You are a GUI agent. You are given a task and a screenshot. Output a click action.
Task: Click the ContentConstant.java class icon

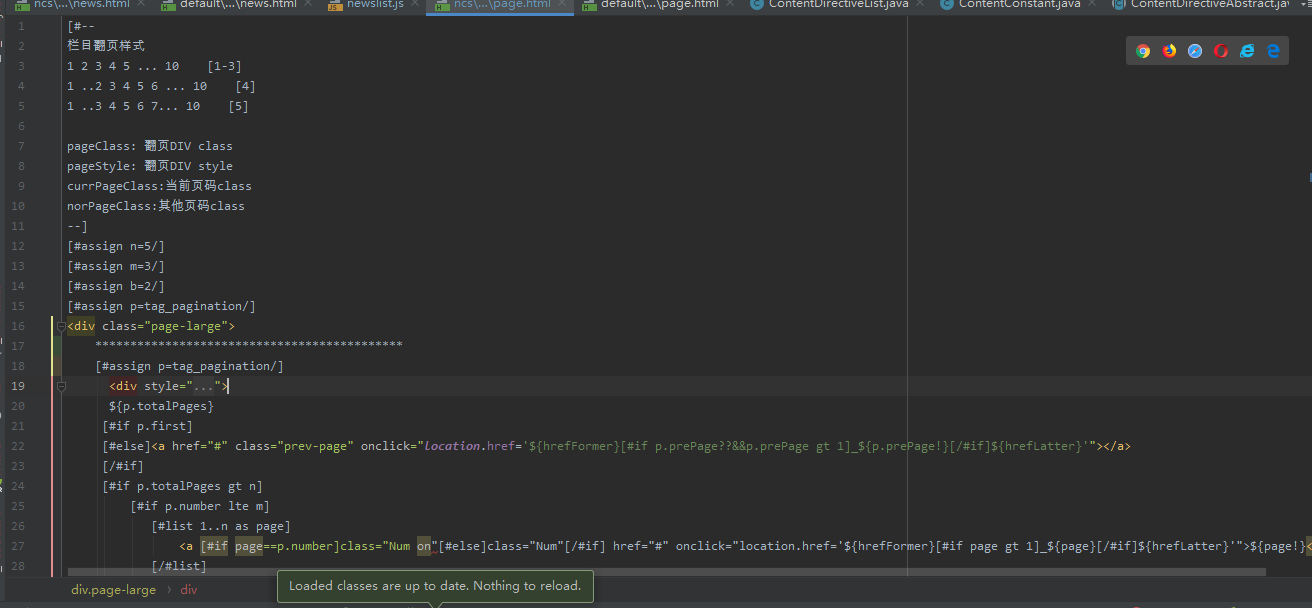click(x=946, y=5)
